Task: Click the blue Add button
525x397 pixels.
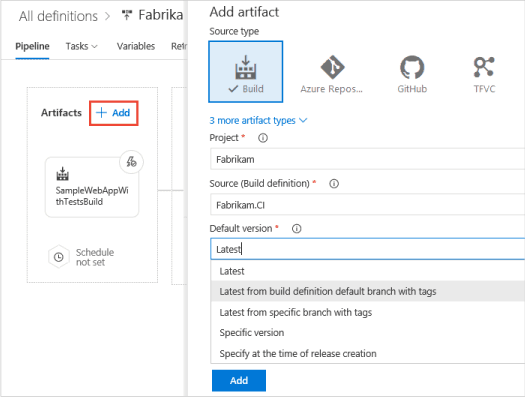Action: 239,381
